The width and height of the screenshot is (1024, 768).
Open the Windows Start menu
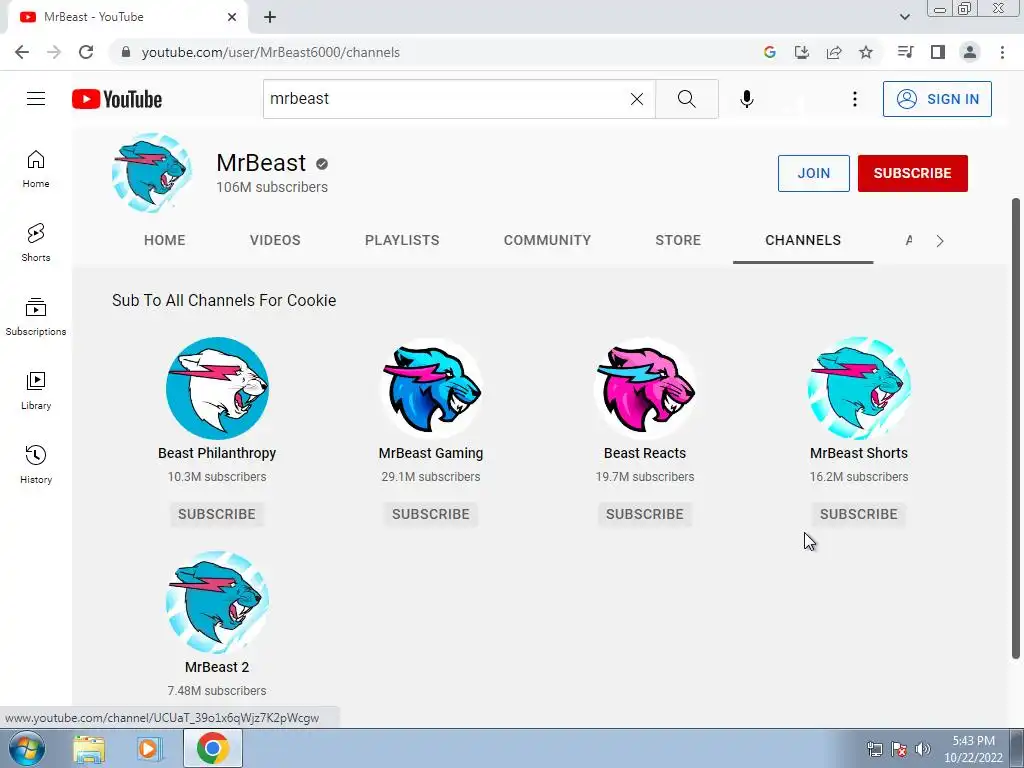[x=27, y=748]
